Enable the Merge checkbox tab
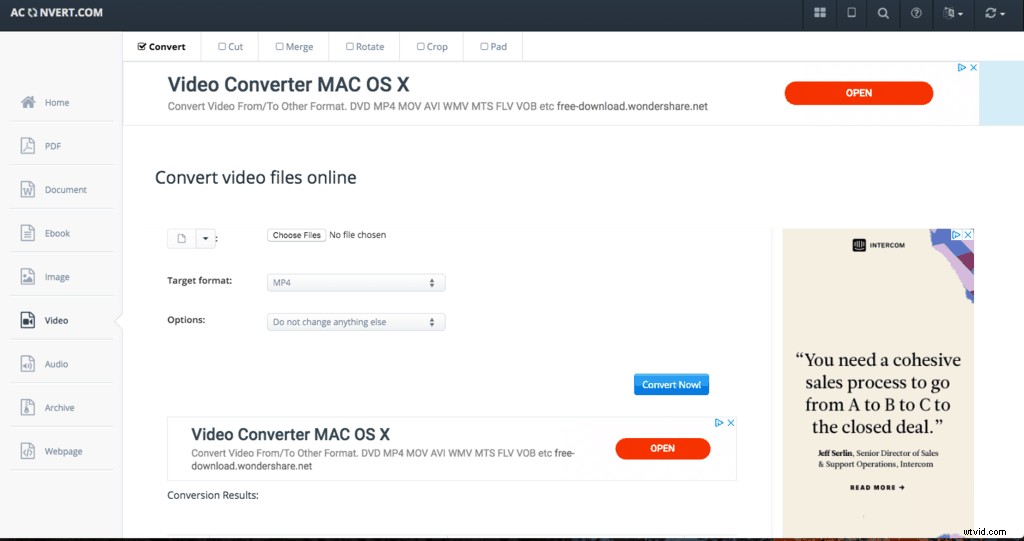 tap(294, 46)
